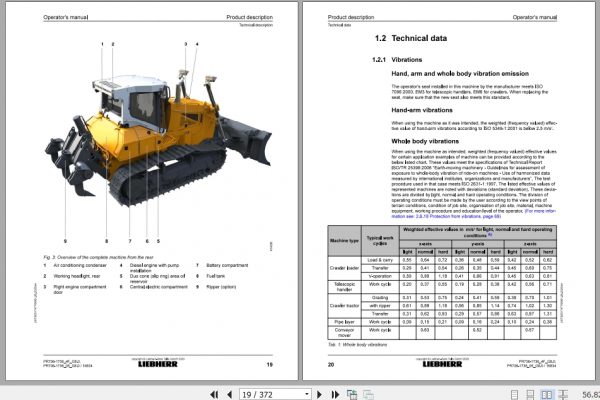Select two-page facing view

(547, 395)
